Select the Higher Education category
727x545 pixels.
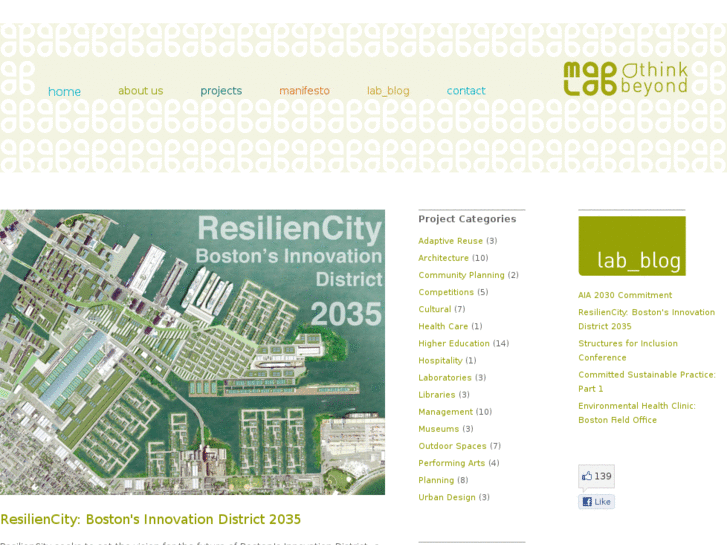(x=454, y=344)
